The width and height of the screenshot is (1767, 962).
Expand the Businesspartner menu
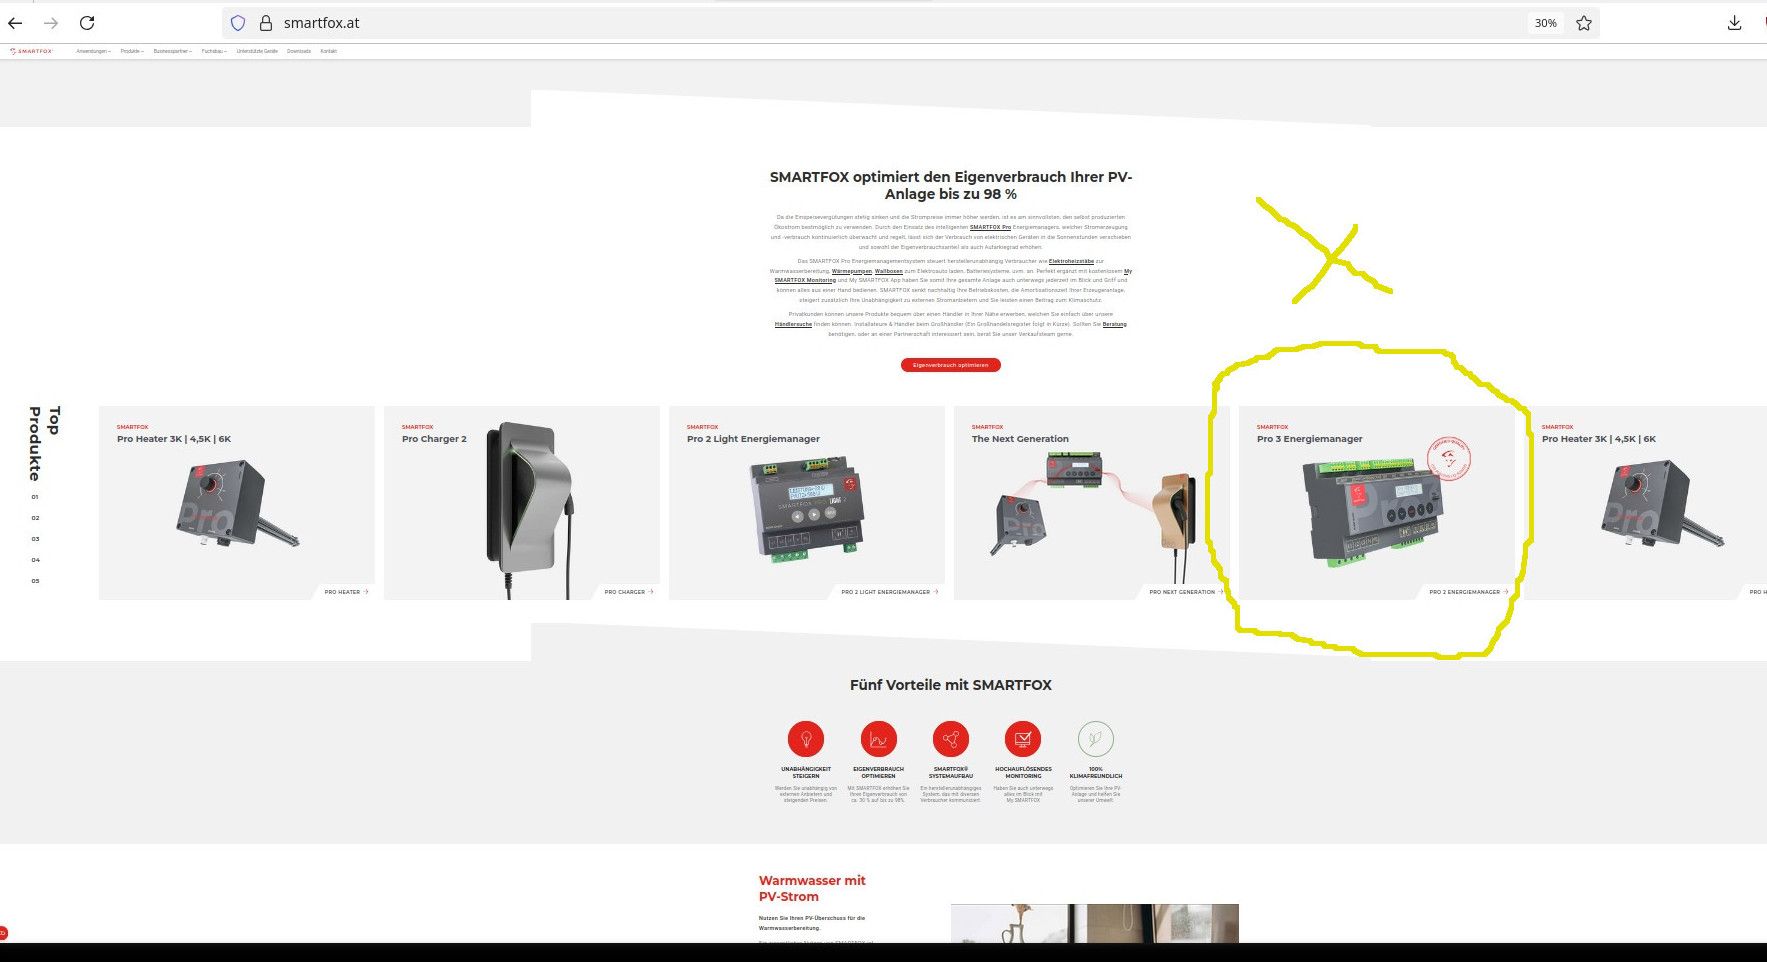tap(173, 51)
